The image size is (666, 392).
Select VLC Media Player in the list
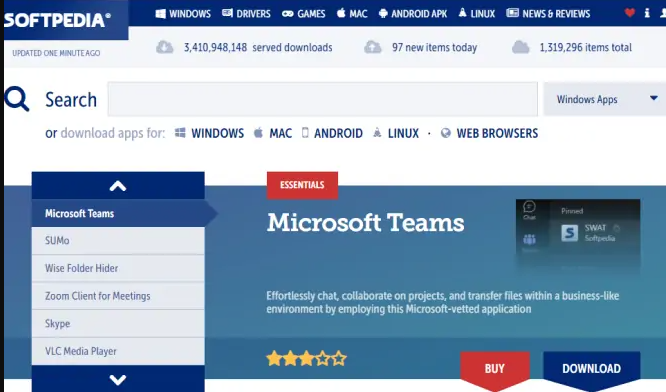point(118,351)
